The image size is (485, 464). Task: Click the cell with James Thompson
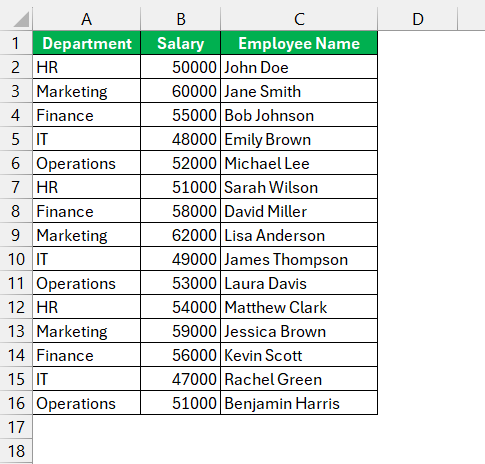tap(299, 259)
